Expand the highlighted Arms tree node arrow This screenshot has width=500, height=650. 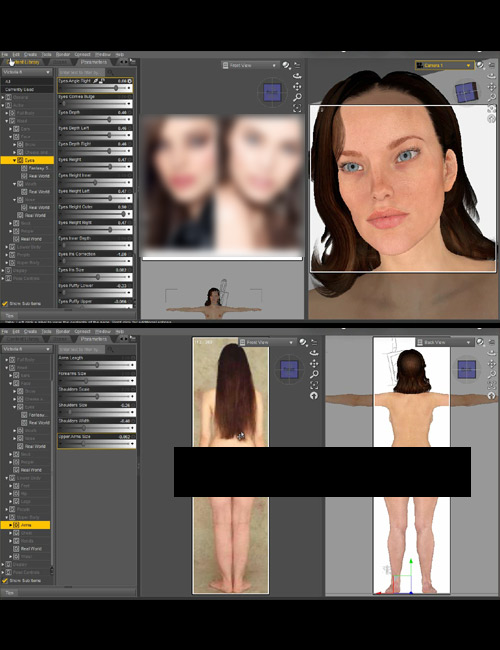(x=11, y=525)
